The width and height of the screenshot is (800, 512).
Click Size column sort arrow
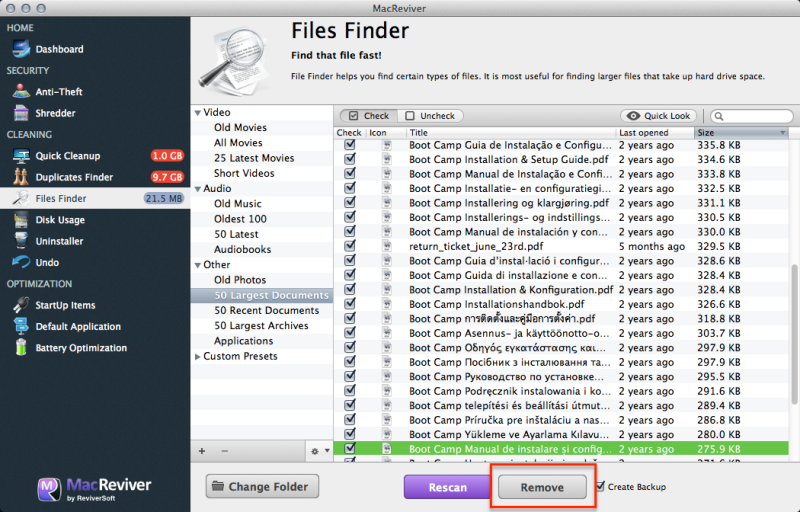tap(782, 133)
